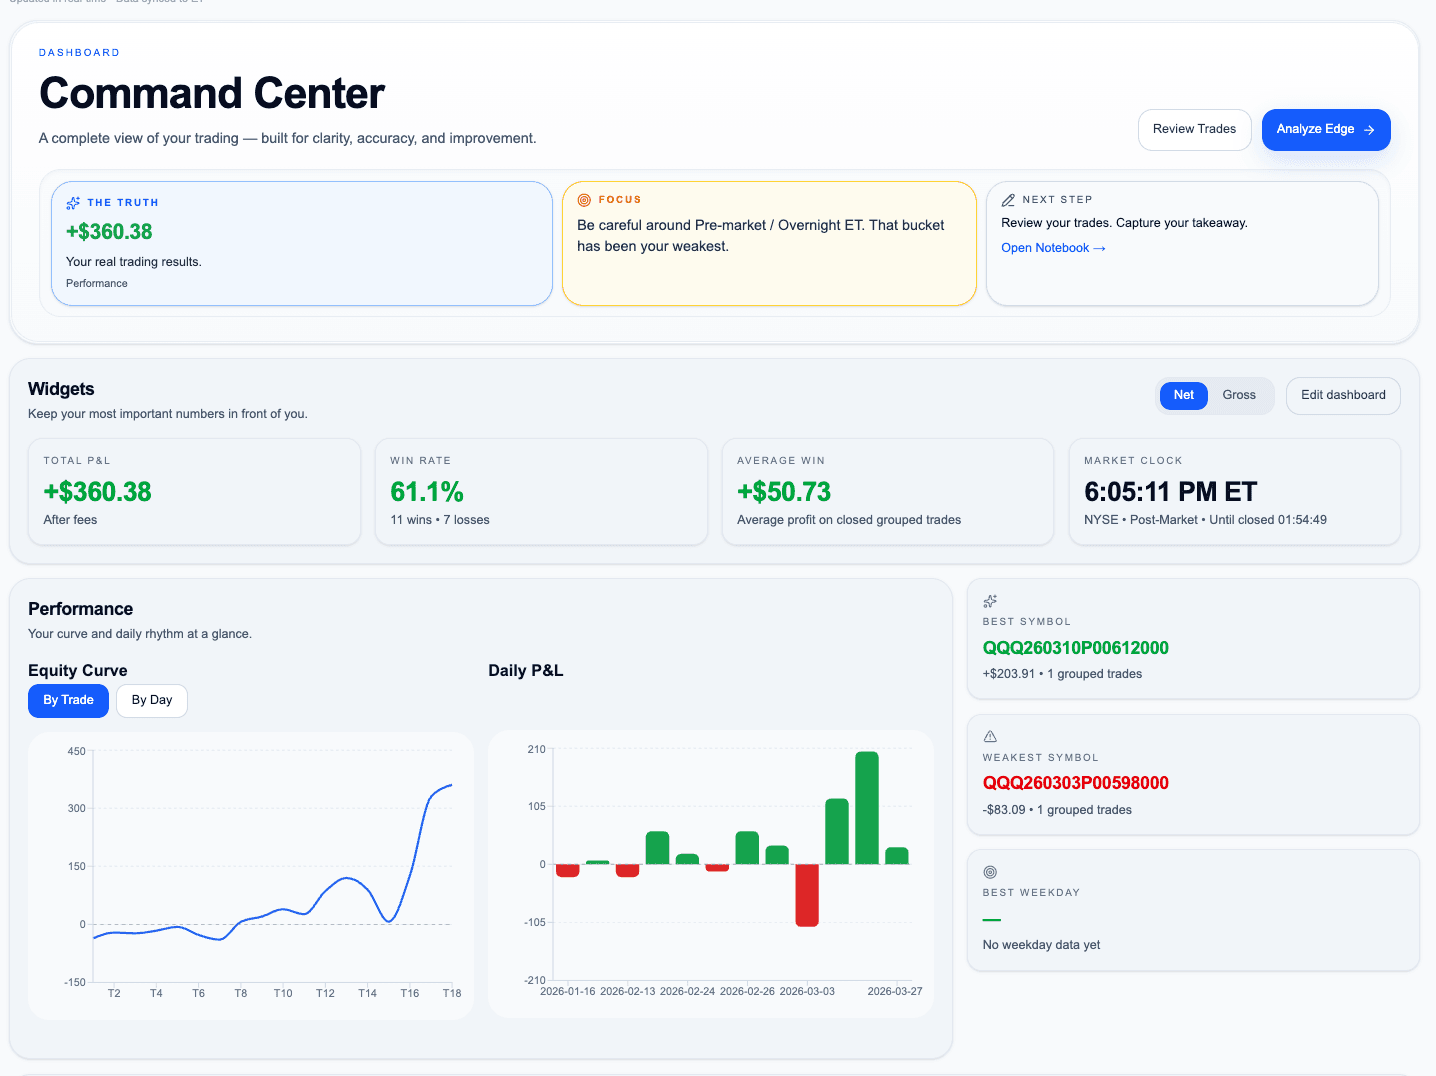Click the Command Center heading

click(x=211, y=94)
